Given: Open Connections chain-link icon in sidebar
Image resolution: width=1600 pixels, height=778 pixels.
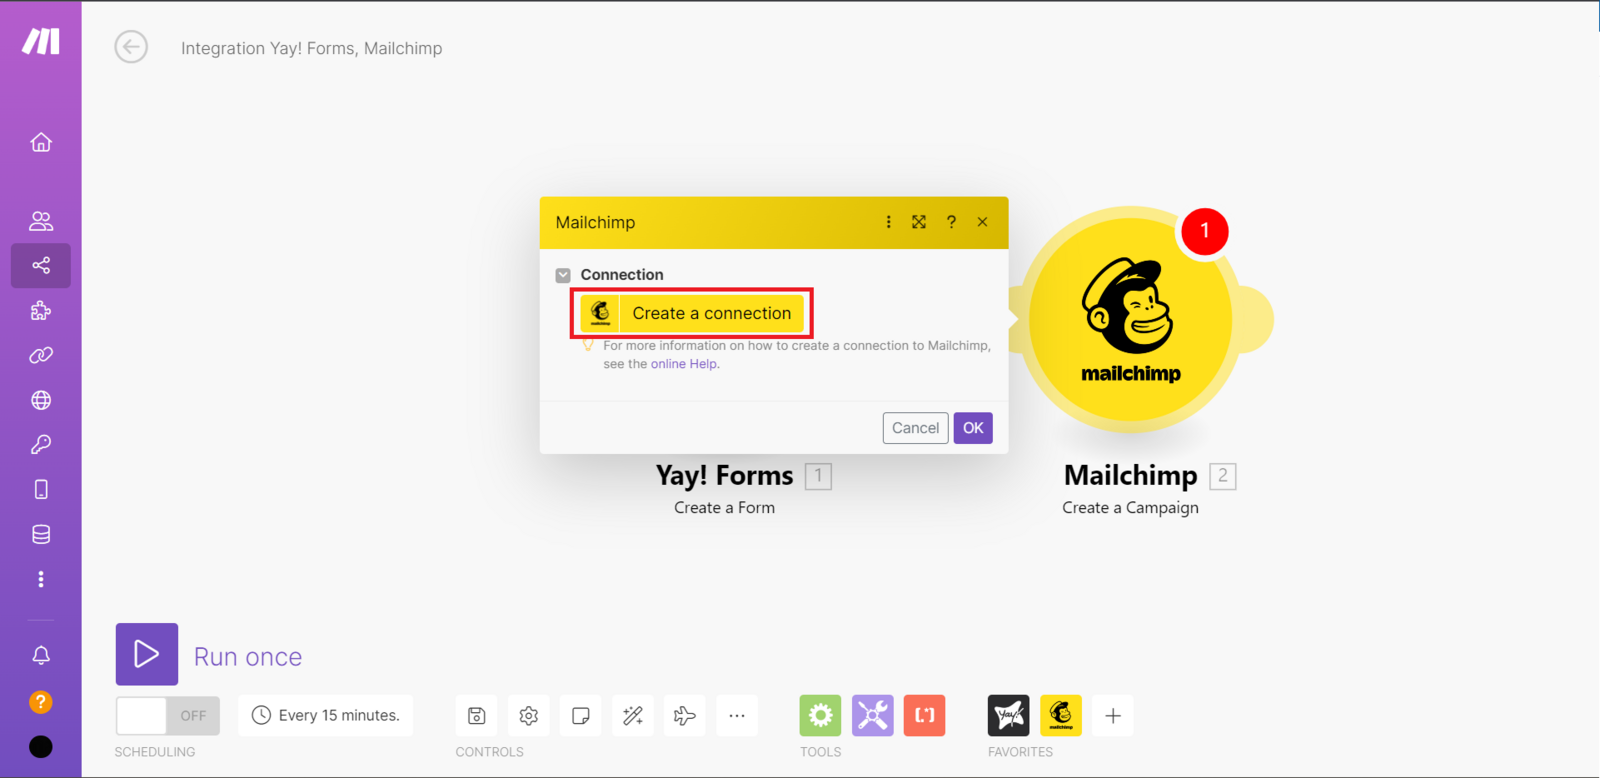Looking at the screenshot, I should point(41,355).
